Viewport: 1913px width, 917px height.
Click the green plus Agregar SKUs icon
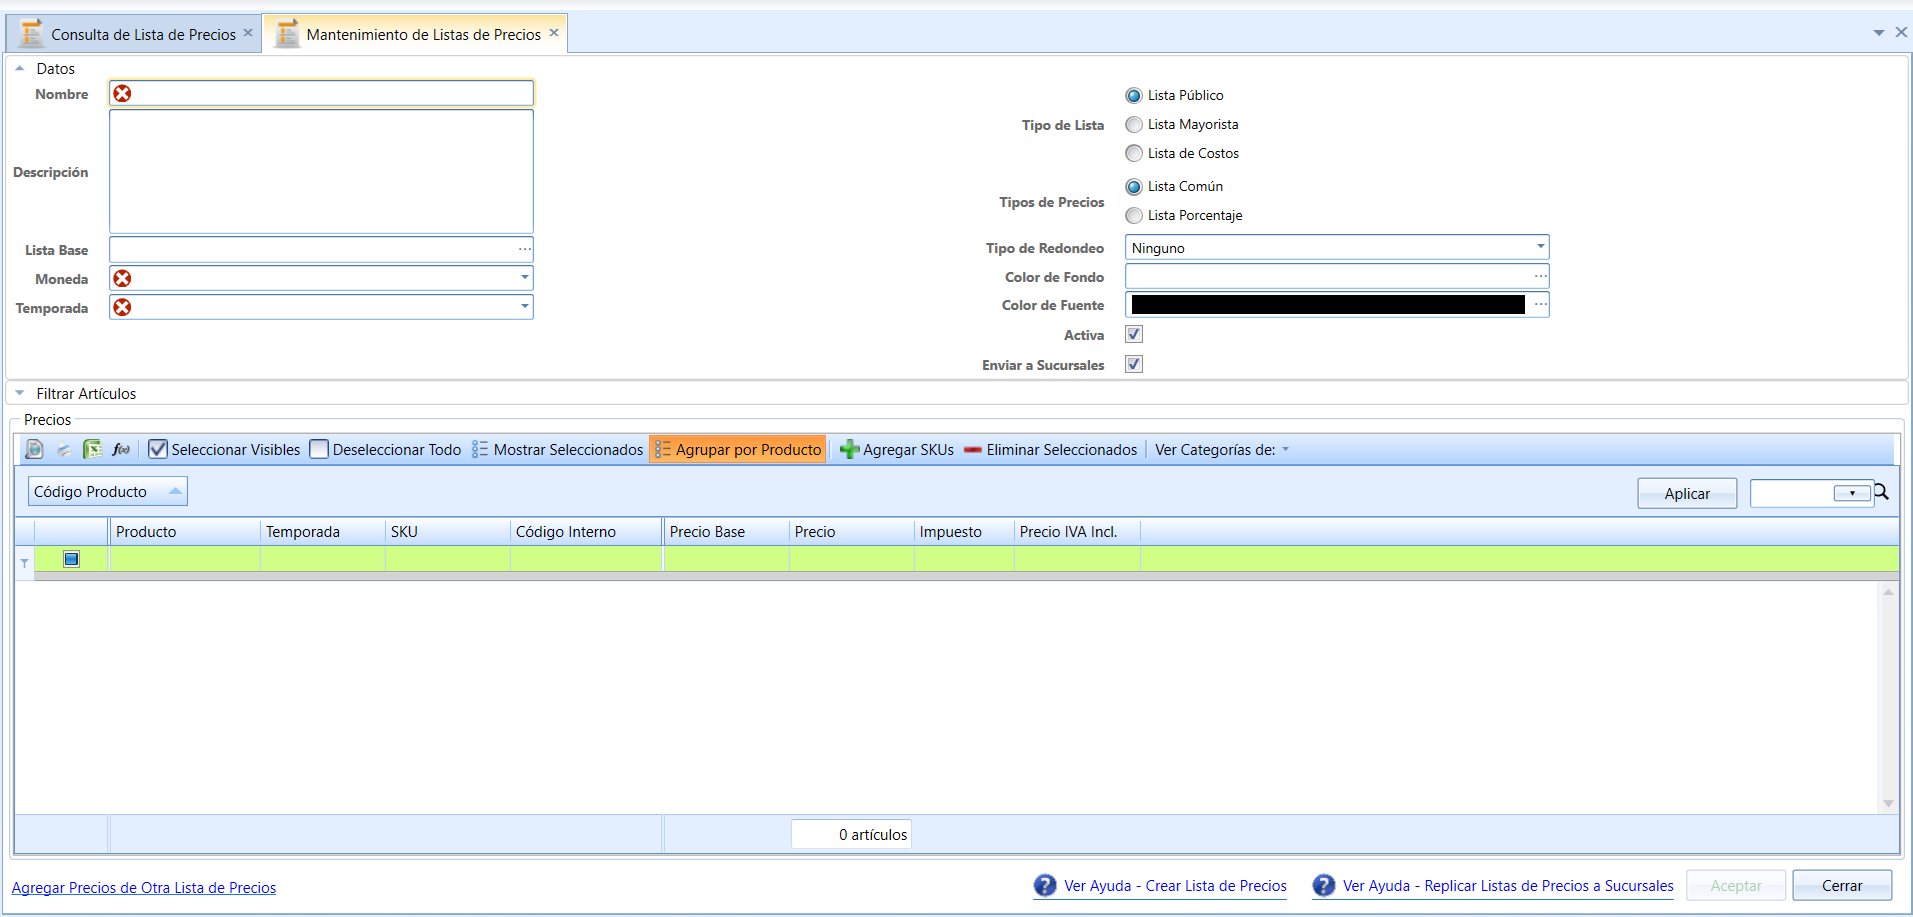[849, 450]
